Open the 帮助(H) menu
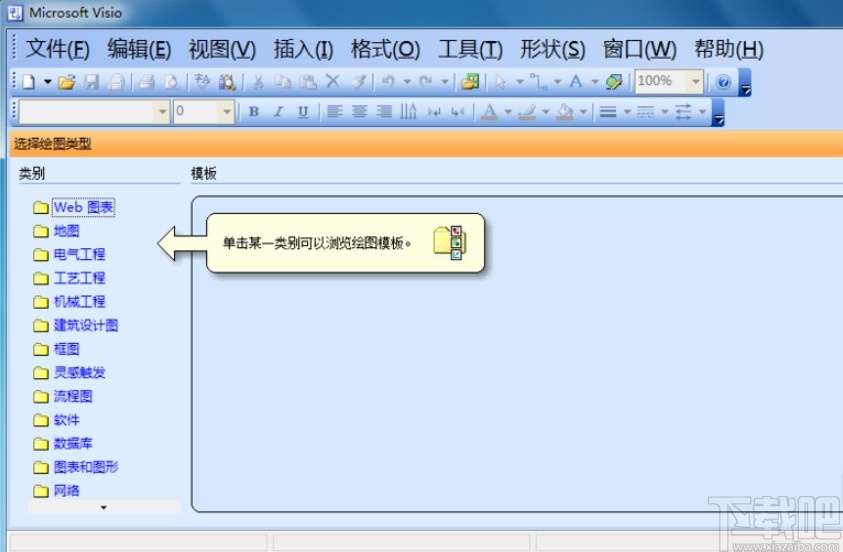843x552 pixels. click(x=728, y=49)
